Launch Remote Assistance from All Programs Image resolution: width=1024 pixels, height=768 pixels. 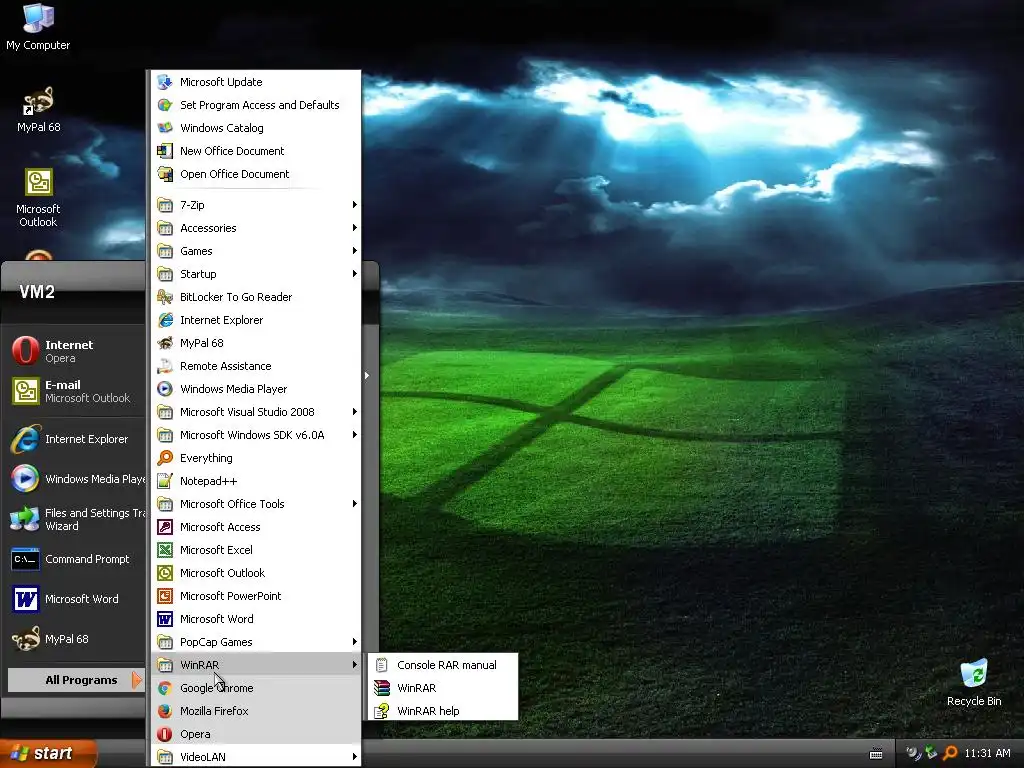[256, 366]
